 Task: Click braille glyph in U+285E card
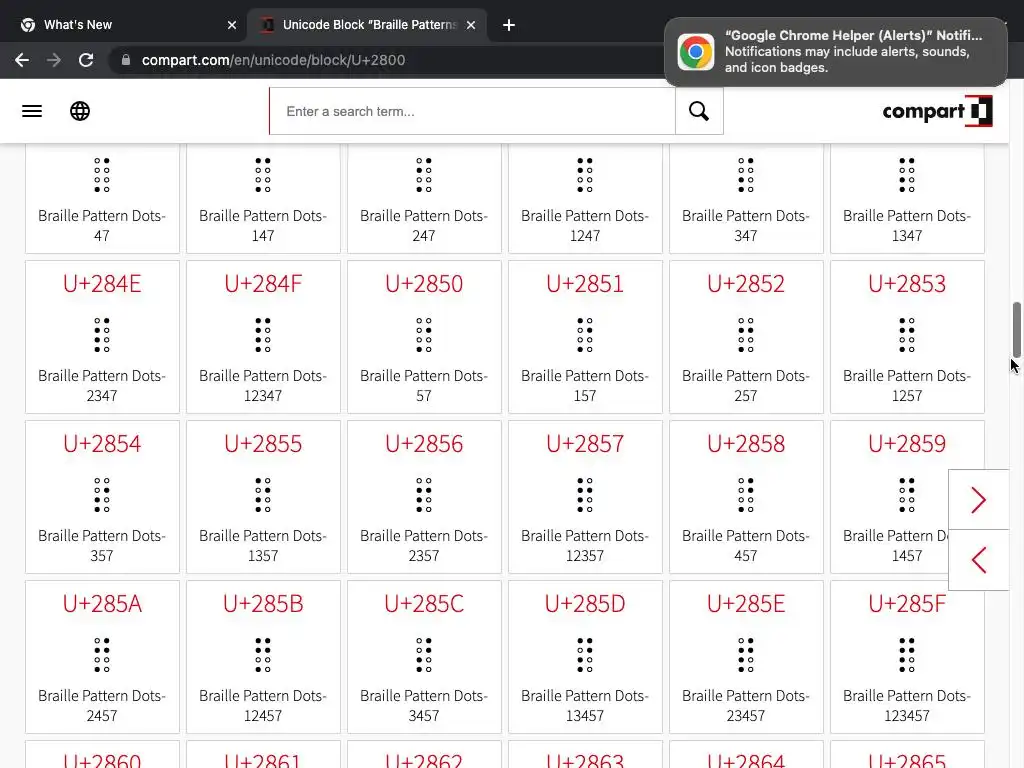746,655
